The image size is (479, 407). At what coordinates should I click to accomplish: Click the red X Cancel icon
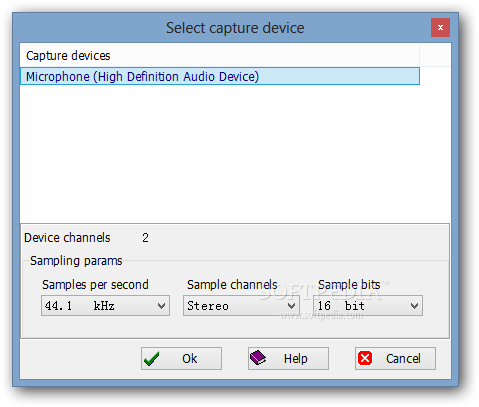[x=365, y=358]
